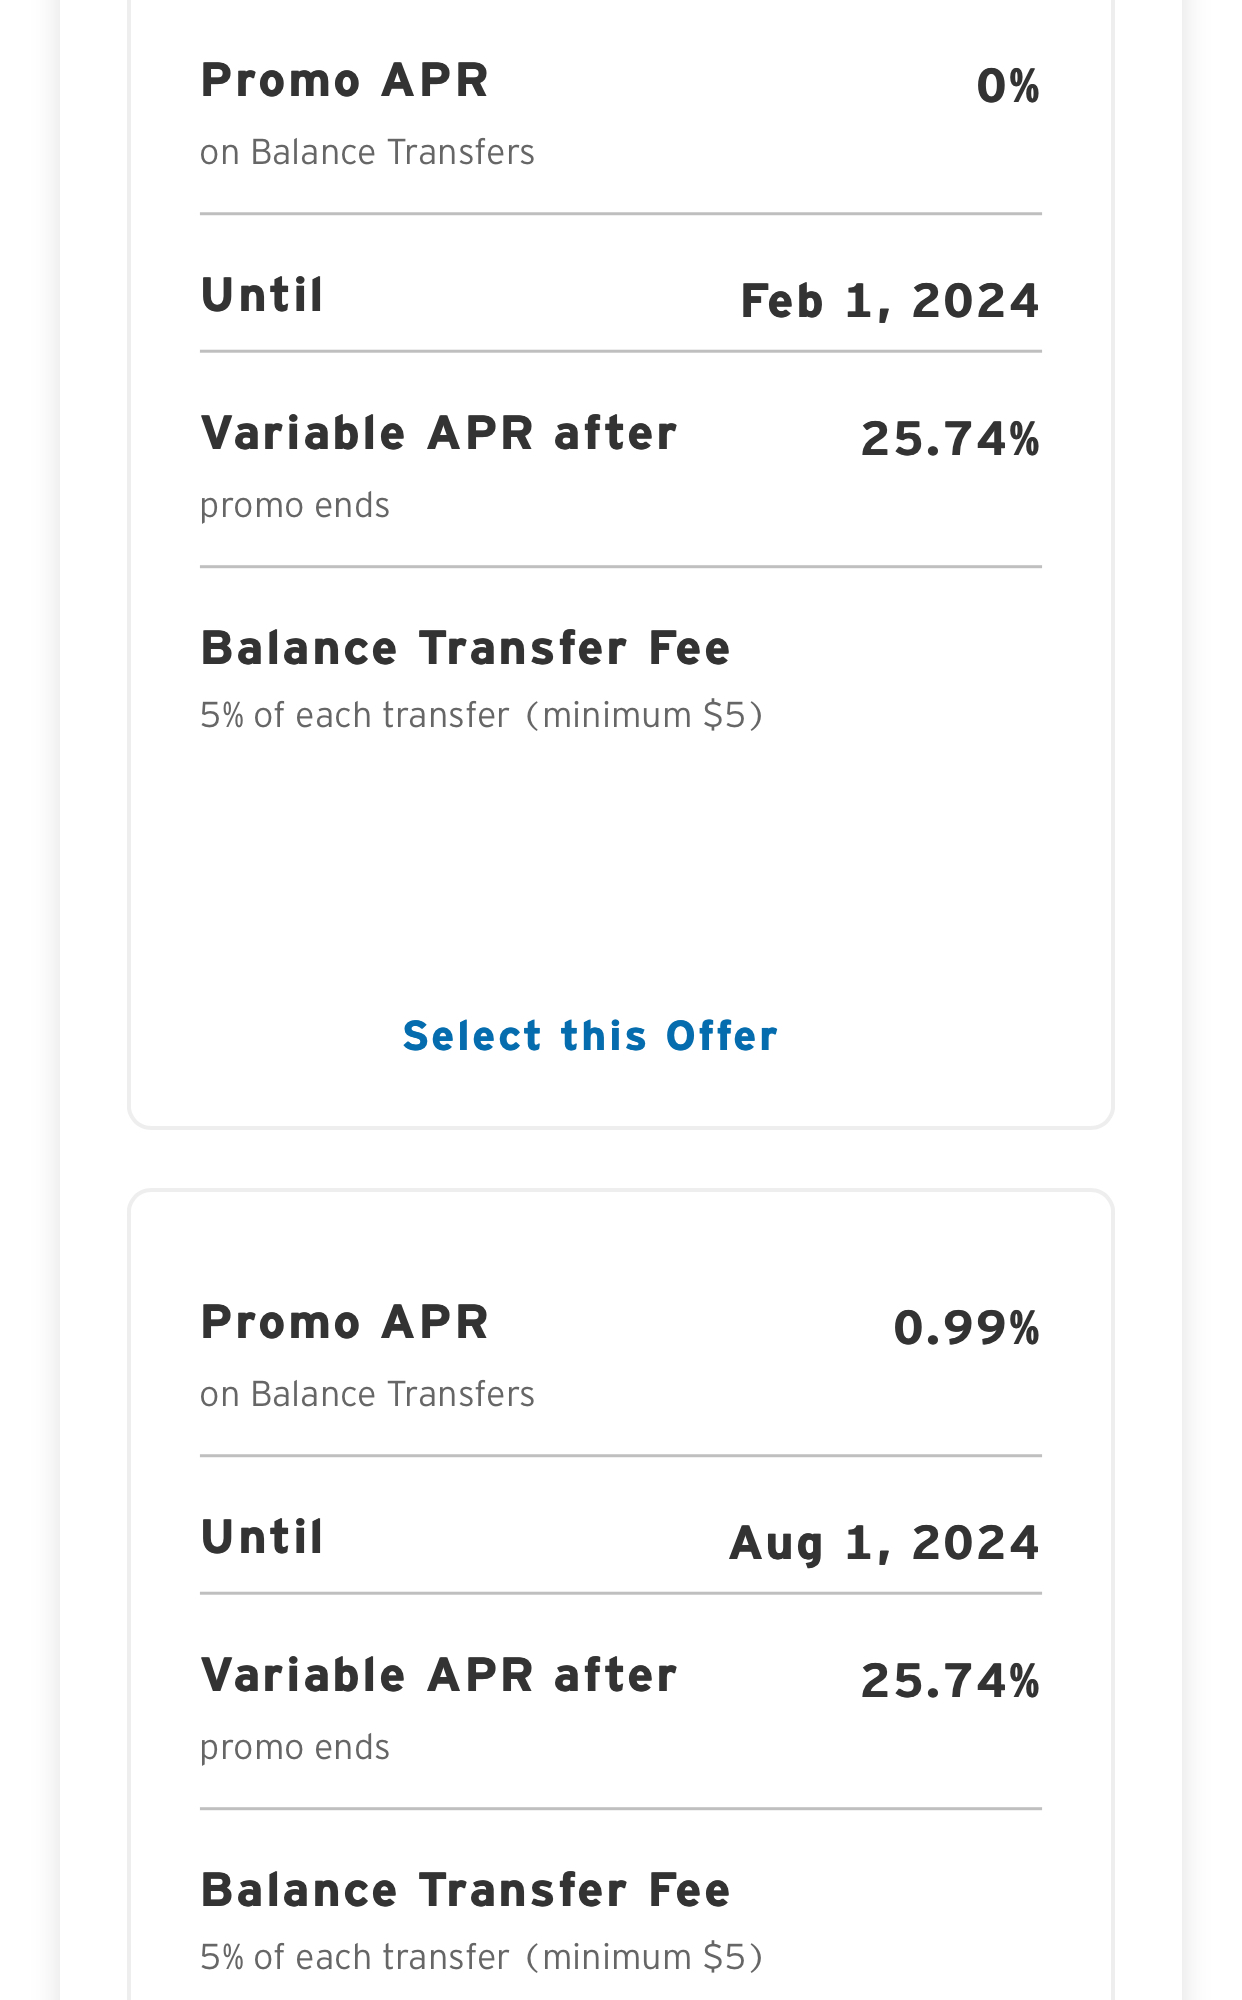The width and height of the screenshot is (1242, 2000).
Task: Tap promo ends subtext in 0% offer card
Action: click(295, 506)
